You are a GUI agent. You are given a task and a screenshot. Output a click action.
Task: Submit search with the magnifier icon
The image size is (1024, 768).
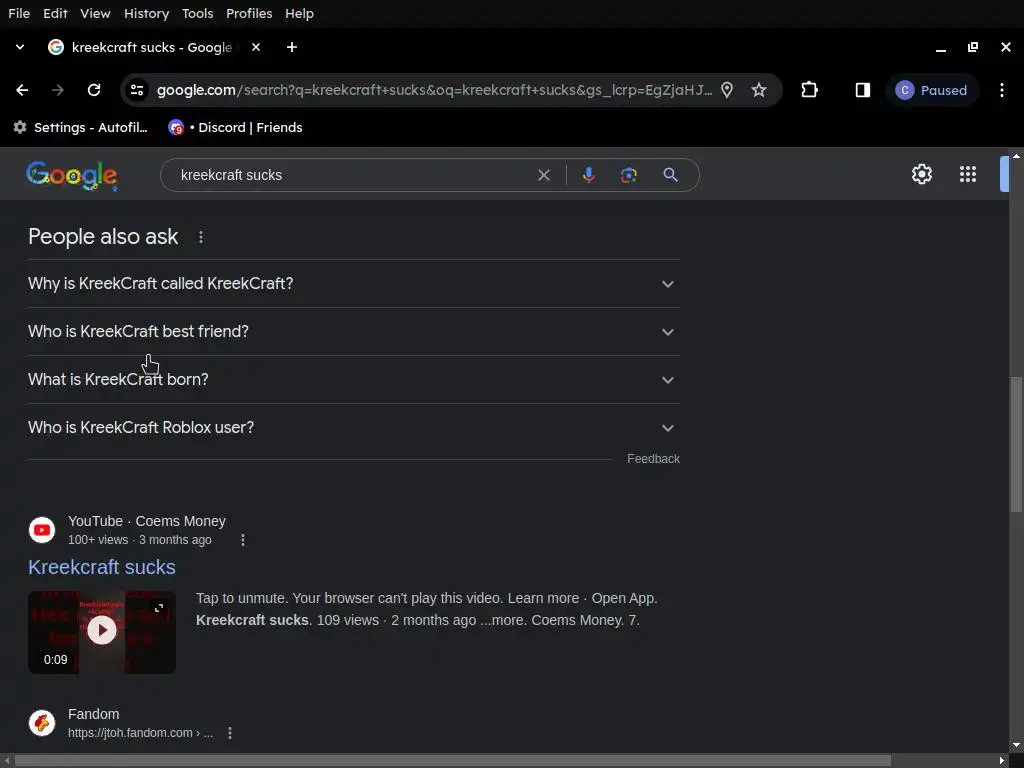671,175
